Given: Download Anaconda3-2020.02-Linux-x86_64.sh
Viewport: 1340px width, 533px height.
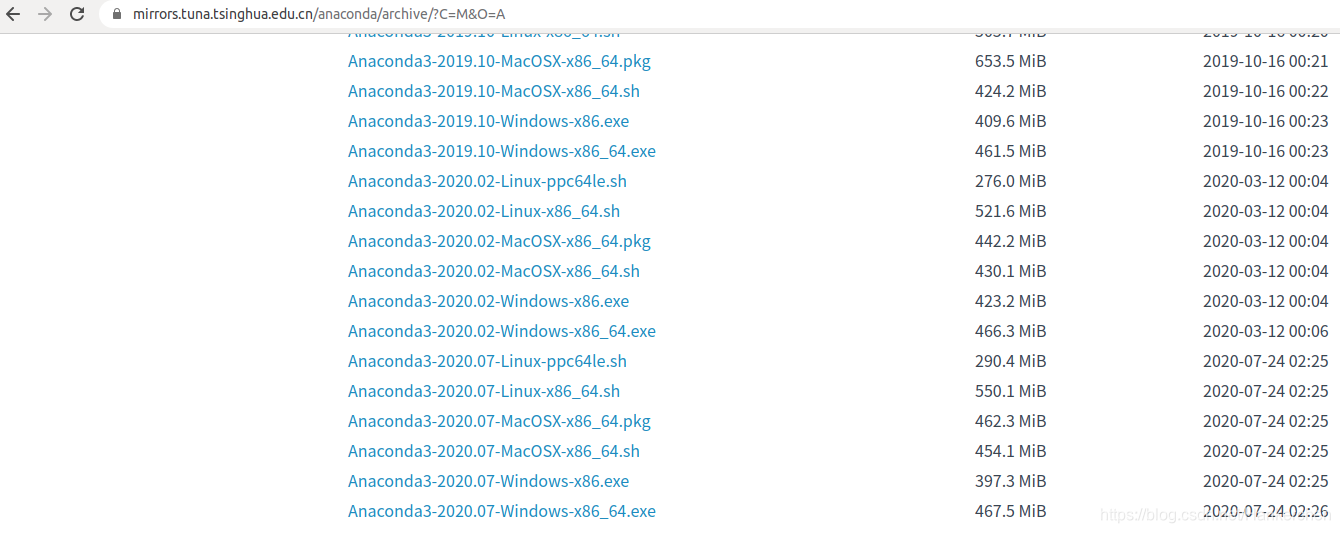Looking at the screenshot, I should pyautogui.click(x=484, y=211).
